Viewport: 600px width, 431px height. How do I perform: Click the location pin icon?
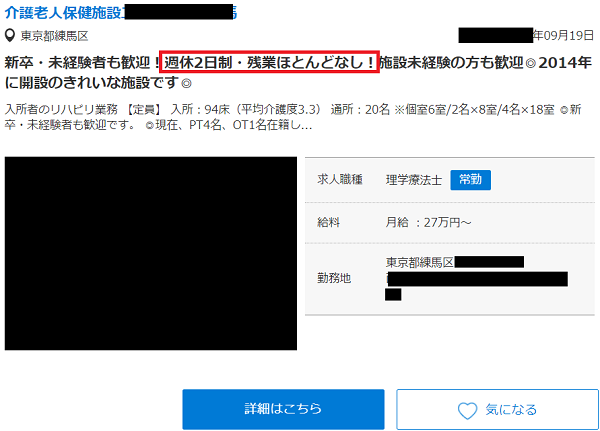click(10, 36)
